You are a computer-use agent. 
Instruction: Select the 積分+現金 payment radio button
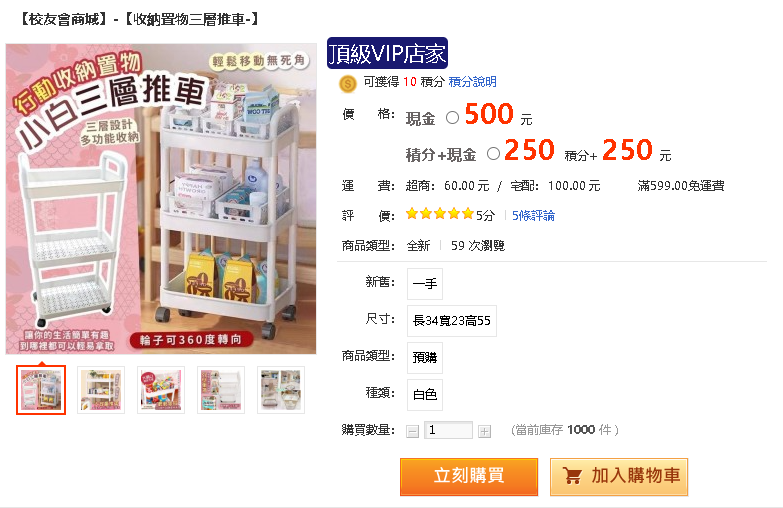(x=493, y=154)
